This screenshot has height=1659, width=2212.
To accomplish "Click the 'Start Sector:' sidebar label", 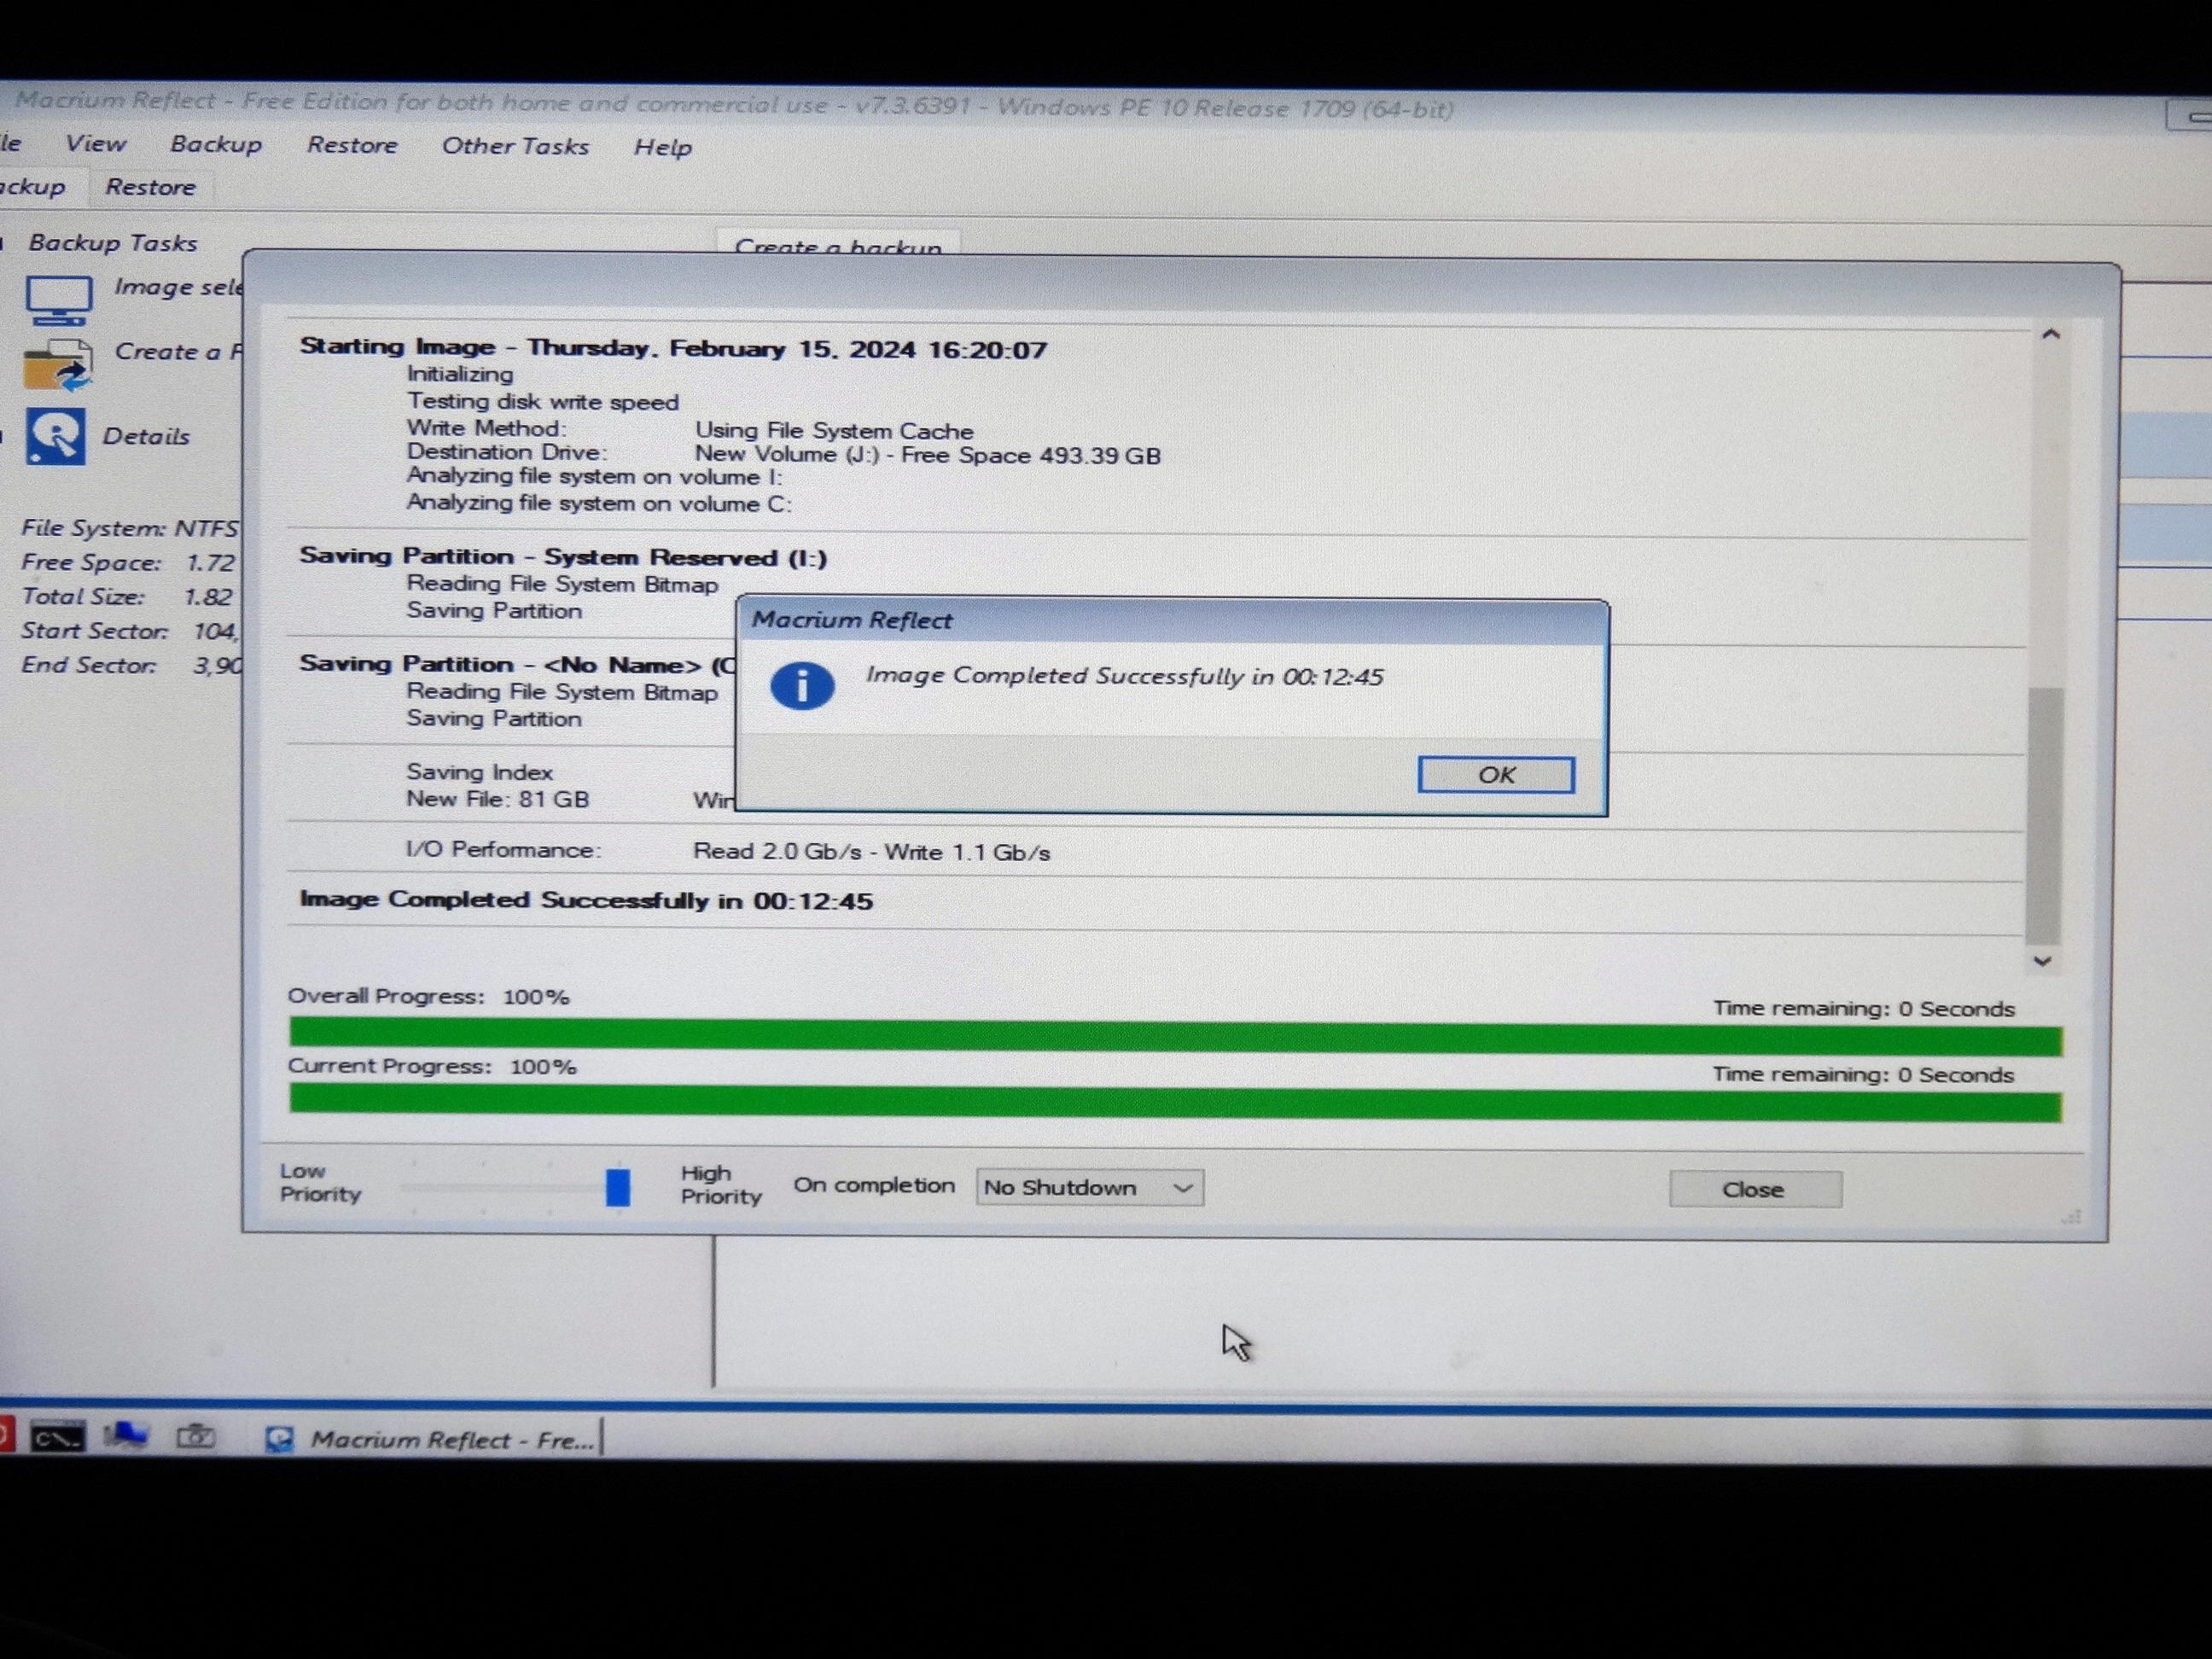I will pyautogui.click(x=95, y=631).
